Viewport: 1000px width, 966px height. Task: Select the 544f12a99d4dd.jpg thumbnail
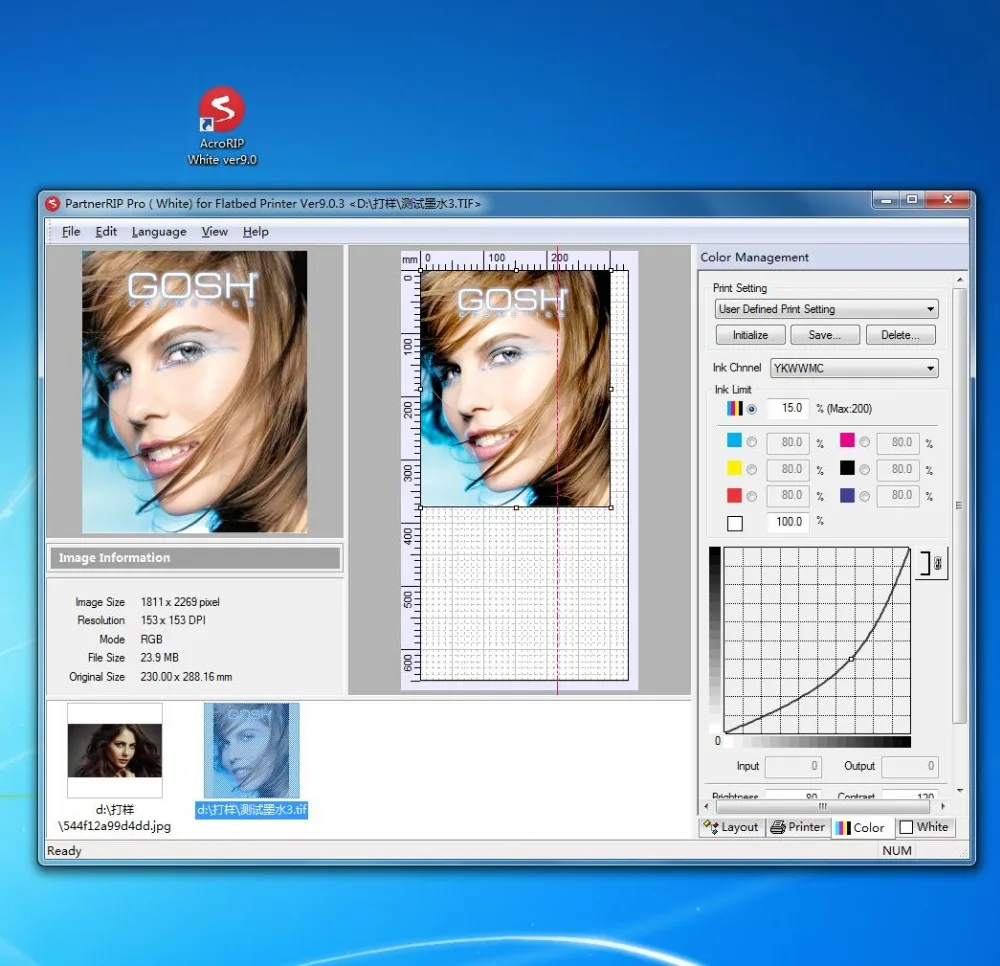pos(115,768)
